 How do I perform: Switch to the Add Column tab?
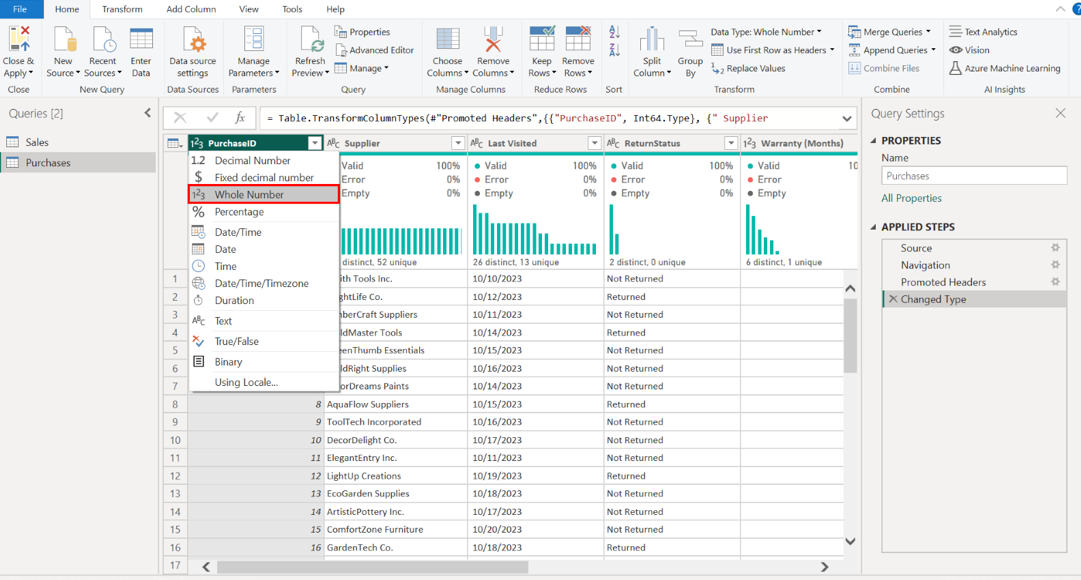(x=190, y=9)
